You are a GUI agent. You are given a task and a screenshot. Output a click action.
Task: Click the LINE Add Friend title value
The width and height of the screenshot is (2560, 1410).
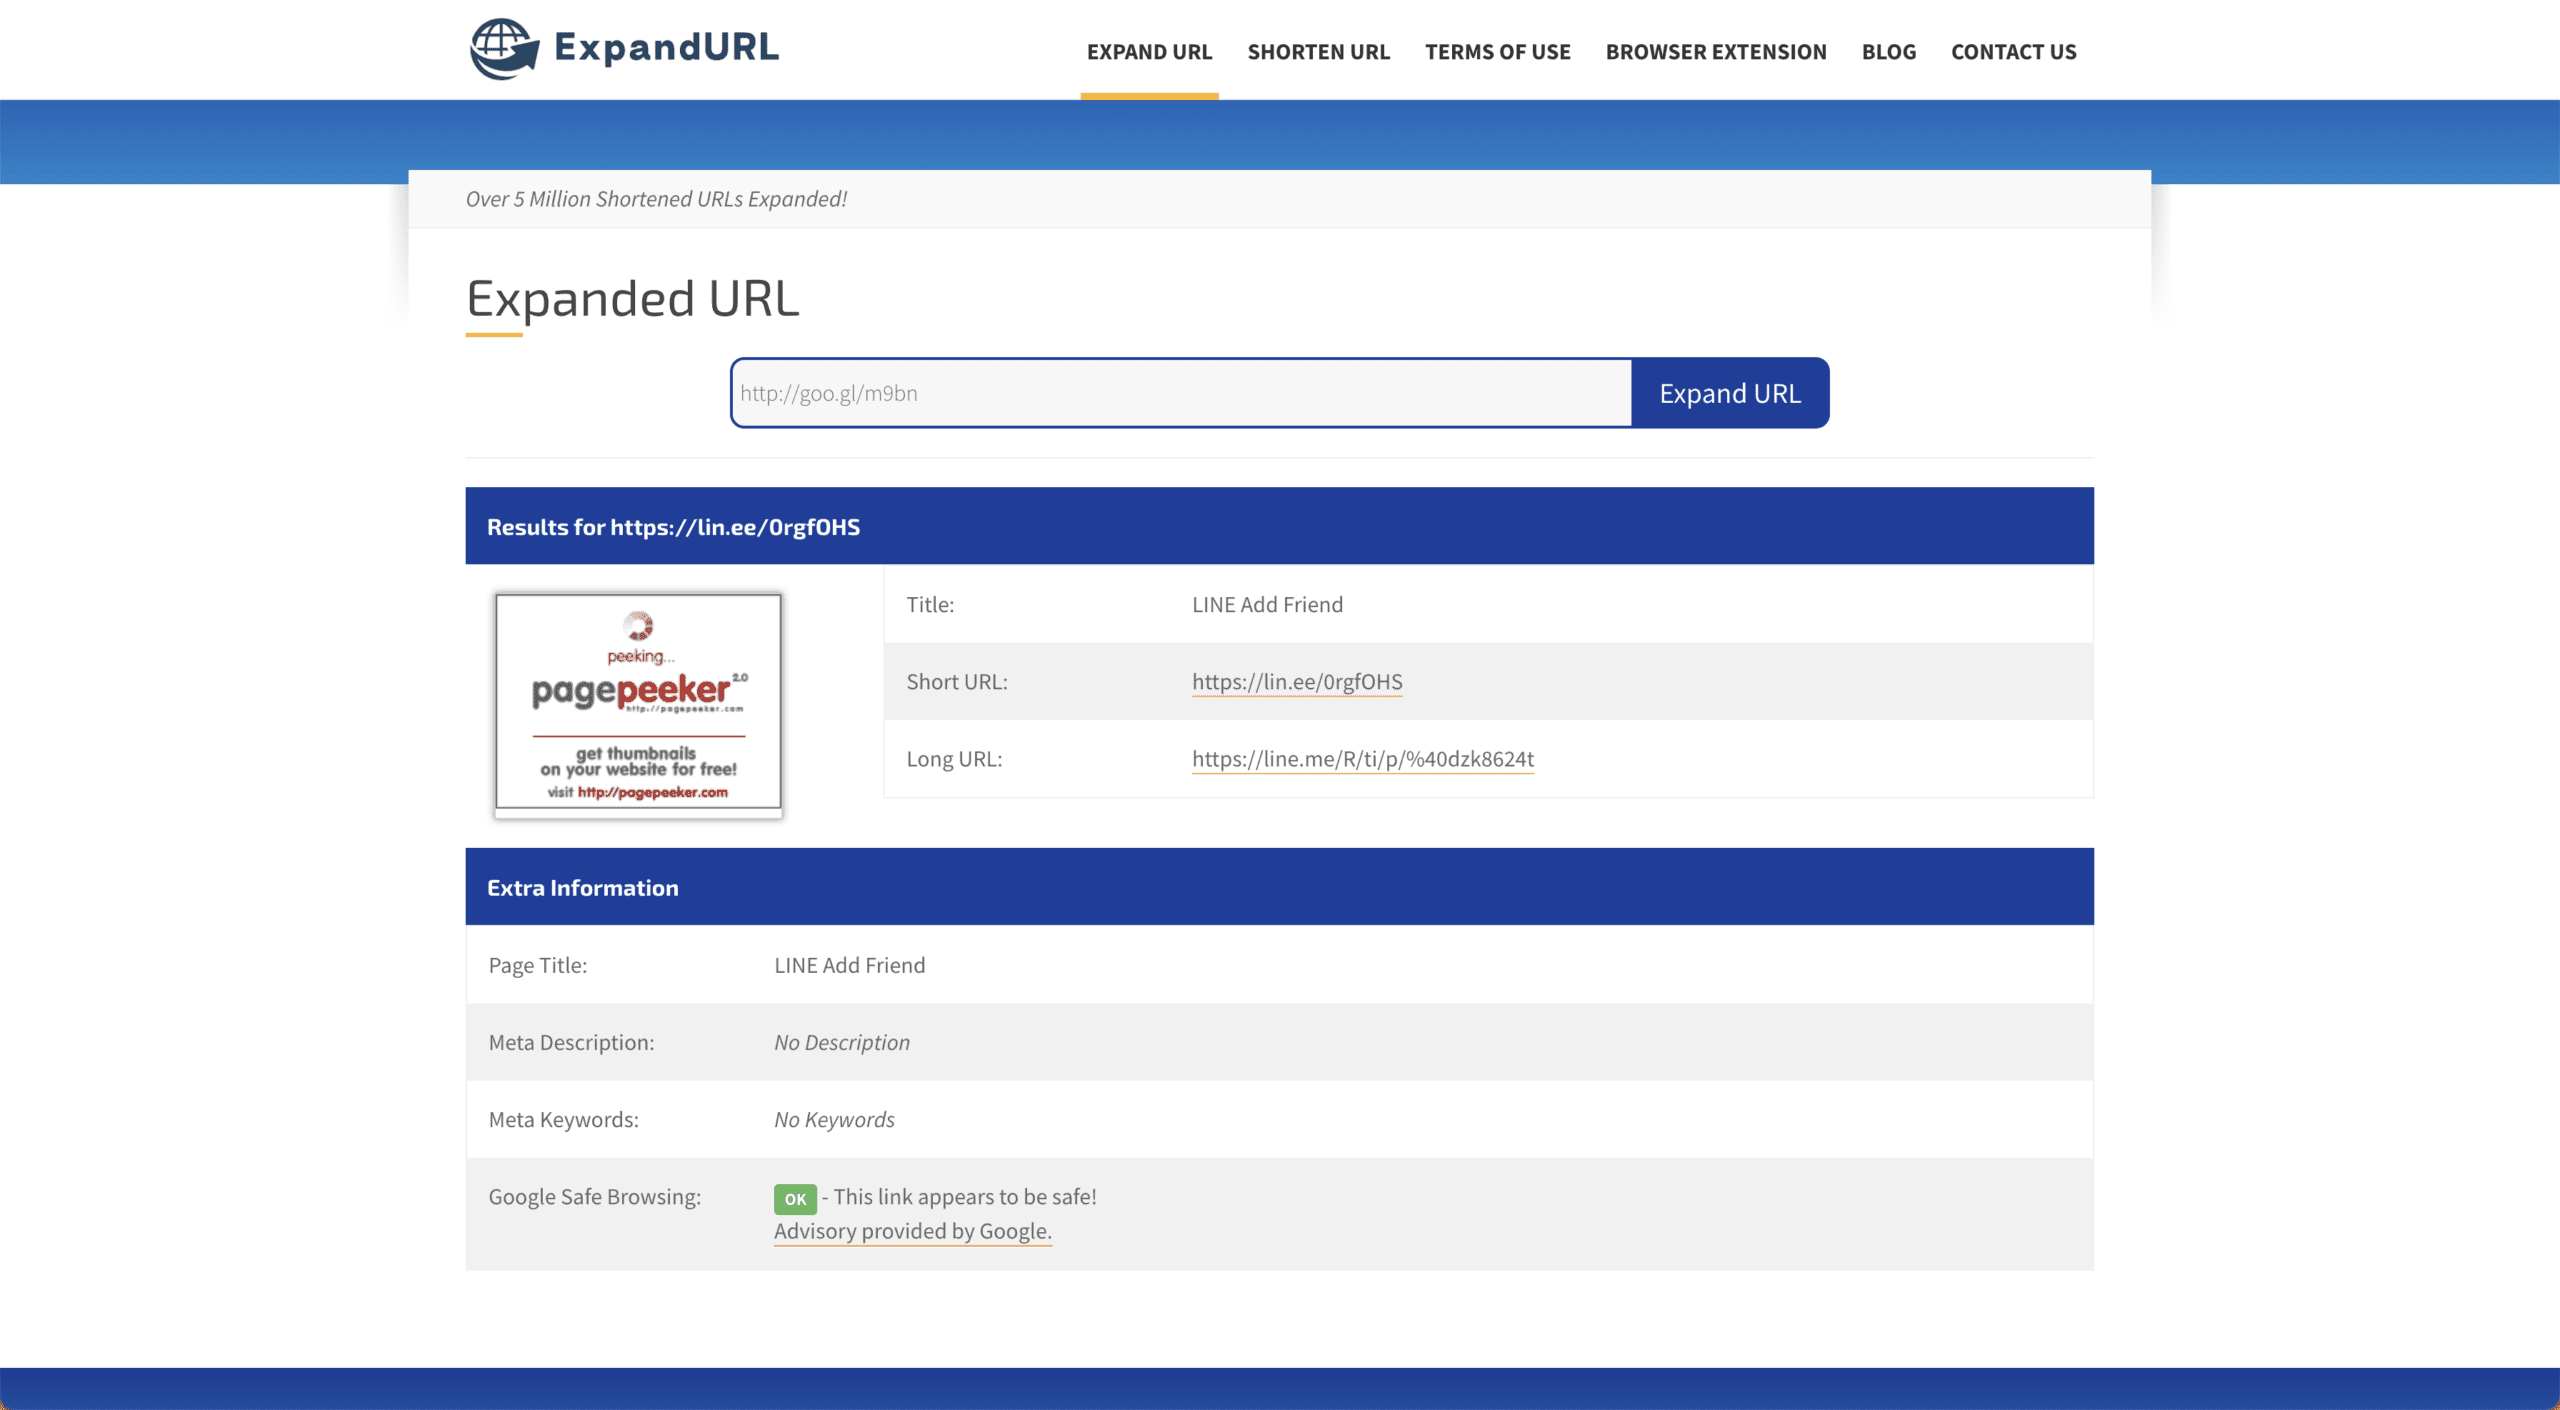(1267, 605)
